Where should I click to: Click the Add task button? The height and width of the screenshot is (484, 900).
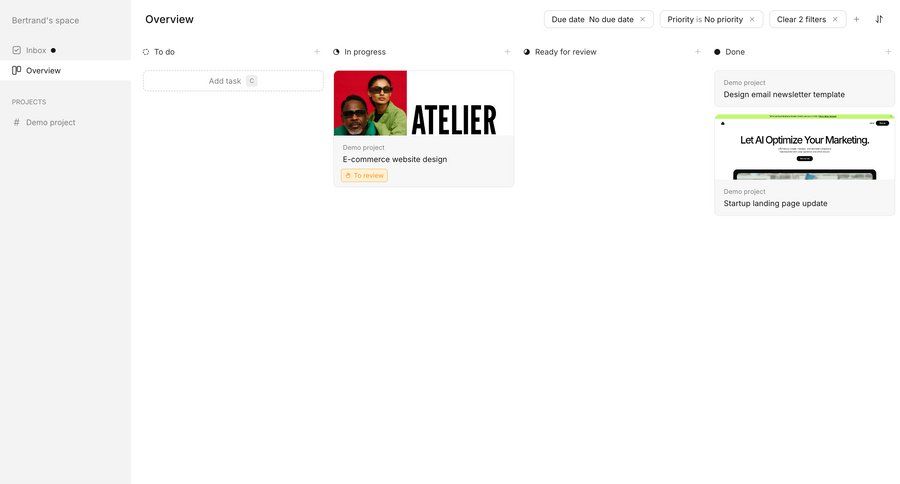click(233, 81)
